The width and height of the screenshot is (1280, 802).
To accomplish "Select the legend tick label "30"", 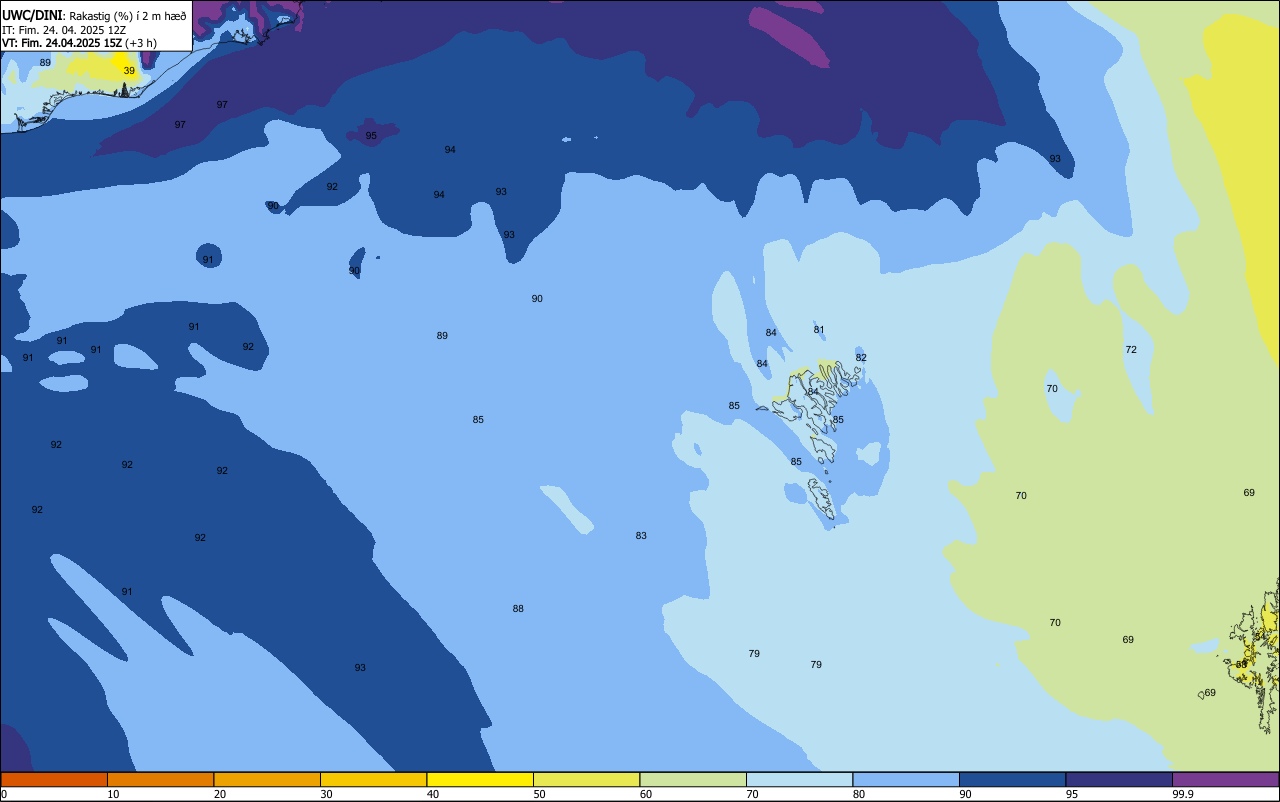I will [326, 794].
